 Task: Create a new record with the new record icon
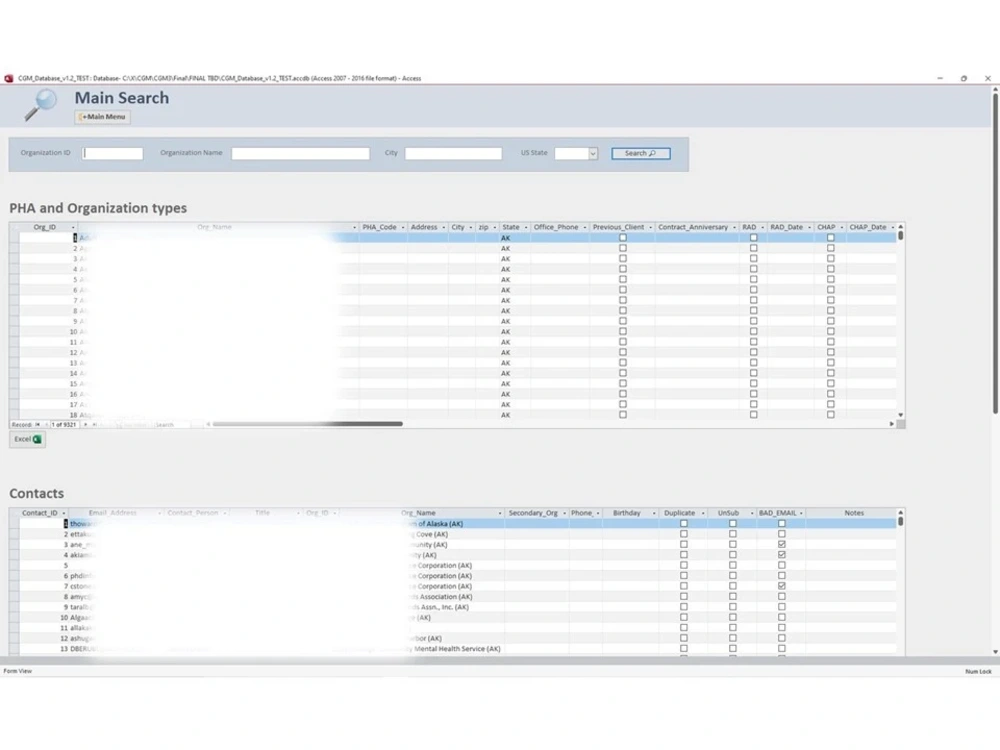[102, 424]
